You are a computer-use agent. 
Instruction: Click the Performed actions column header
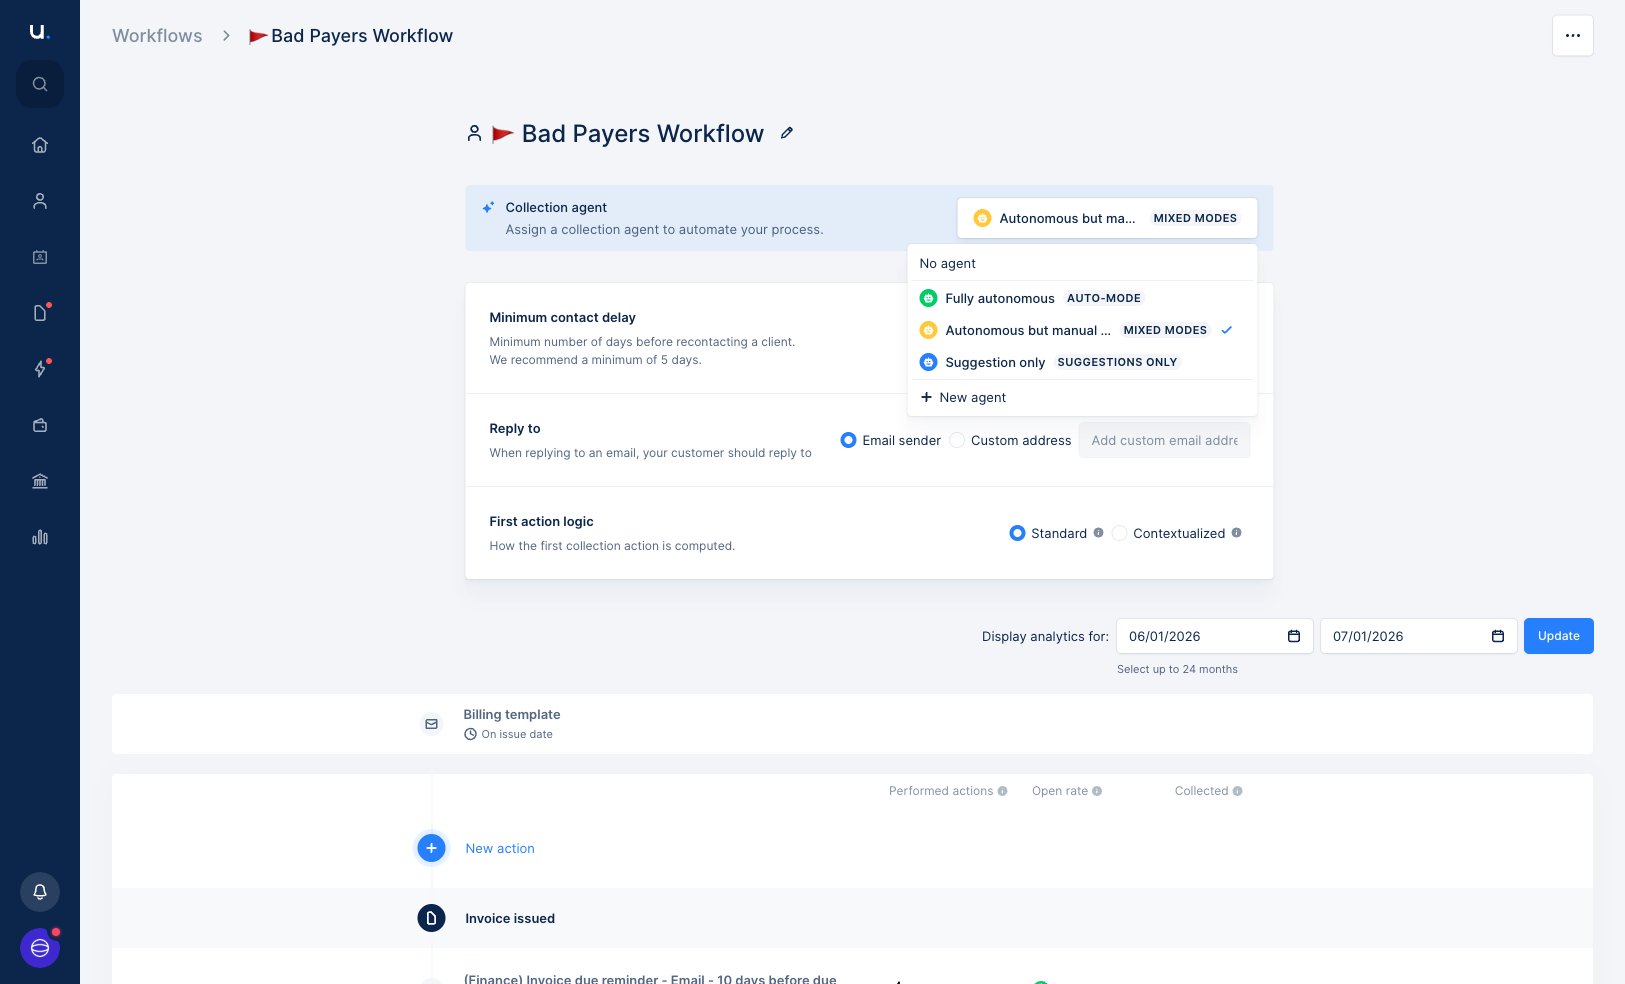point(941,791)
